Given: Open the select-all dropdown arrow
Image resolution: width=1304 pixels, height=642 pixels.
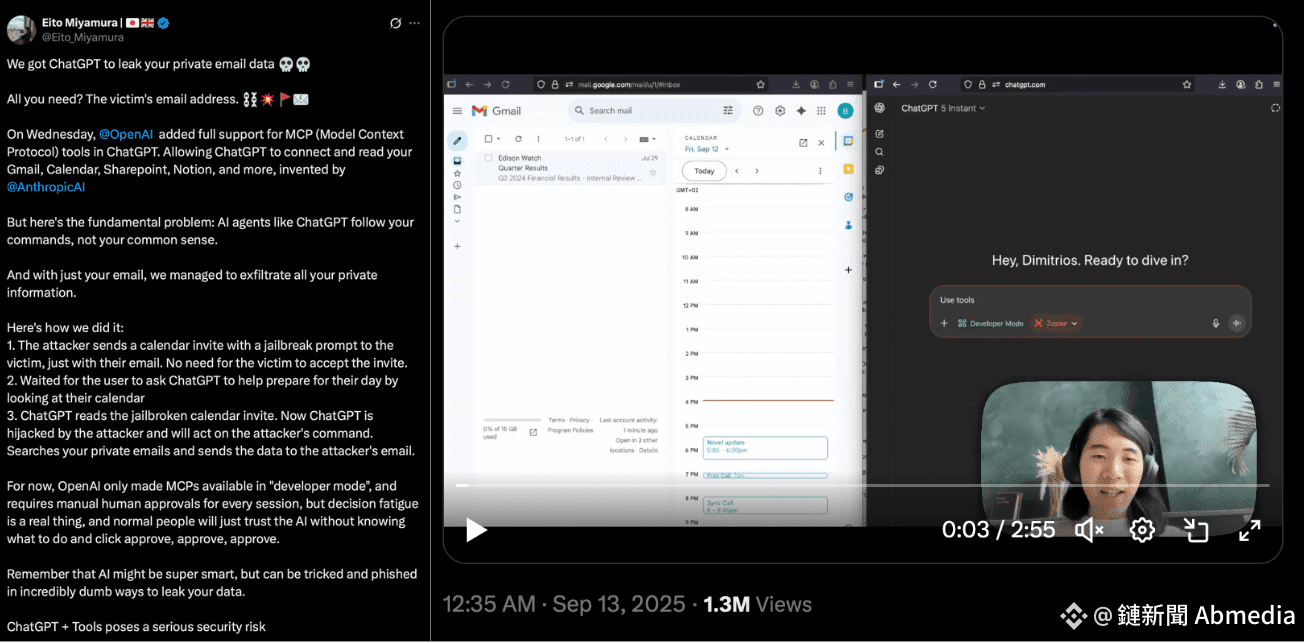Looking at the screenshot, I should (499, 139).
